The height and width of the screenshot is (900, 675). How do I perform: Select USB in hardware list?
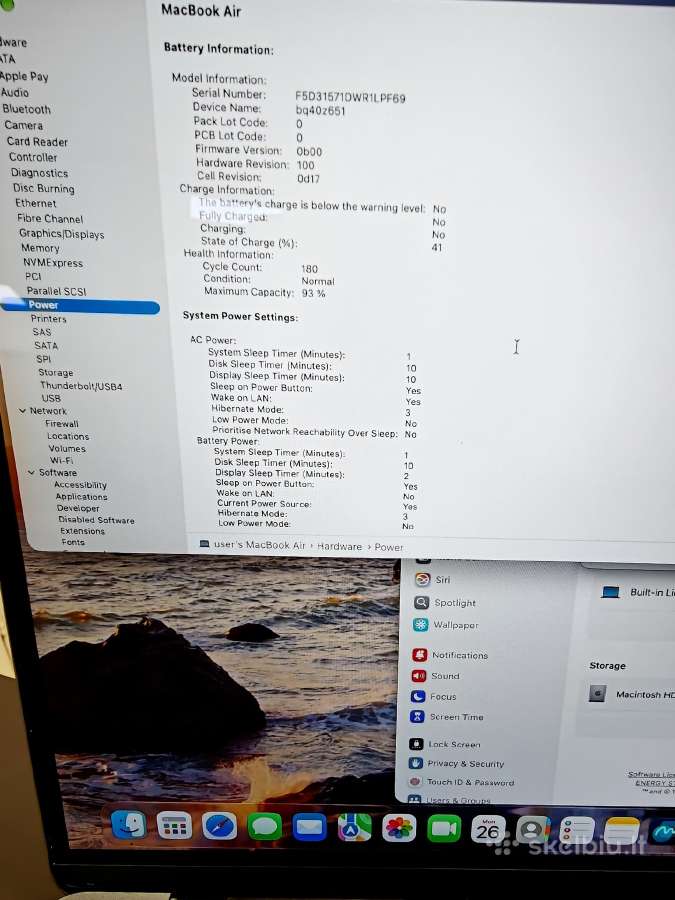pos(51,398)
